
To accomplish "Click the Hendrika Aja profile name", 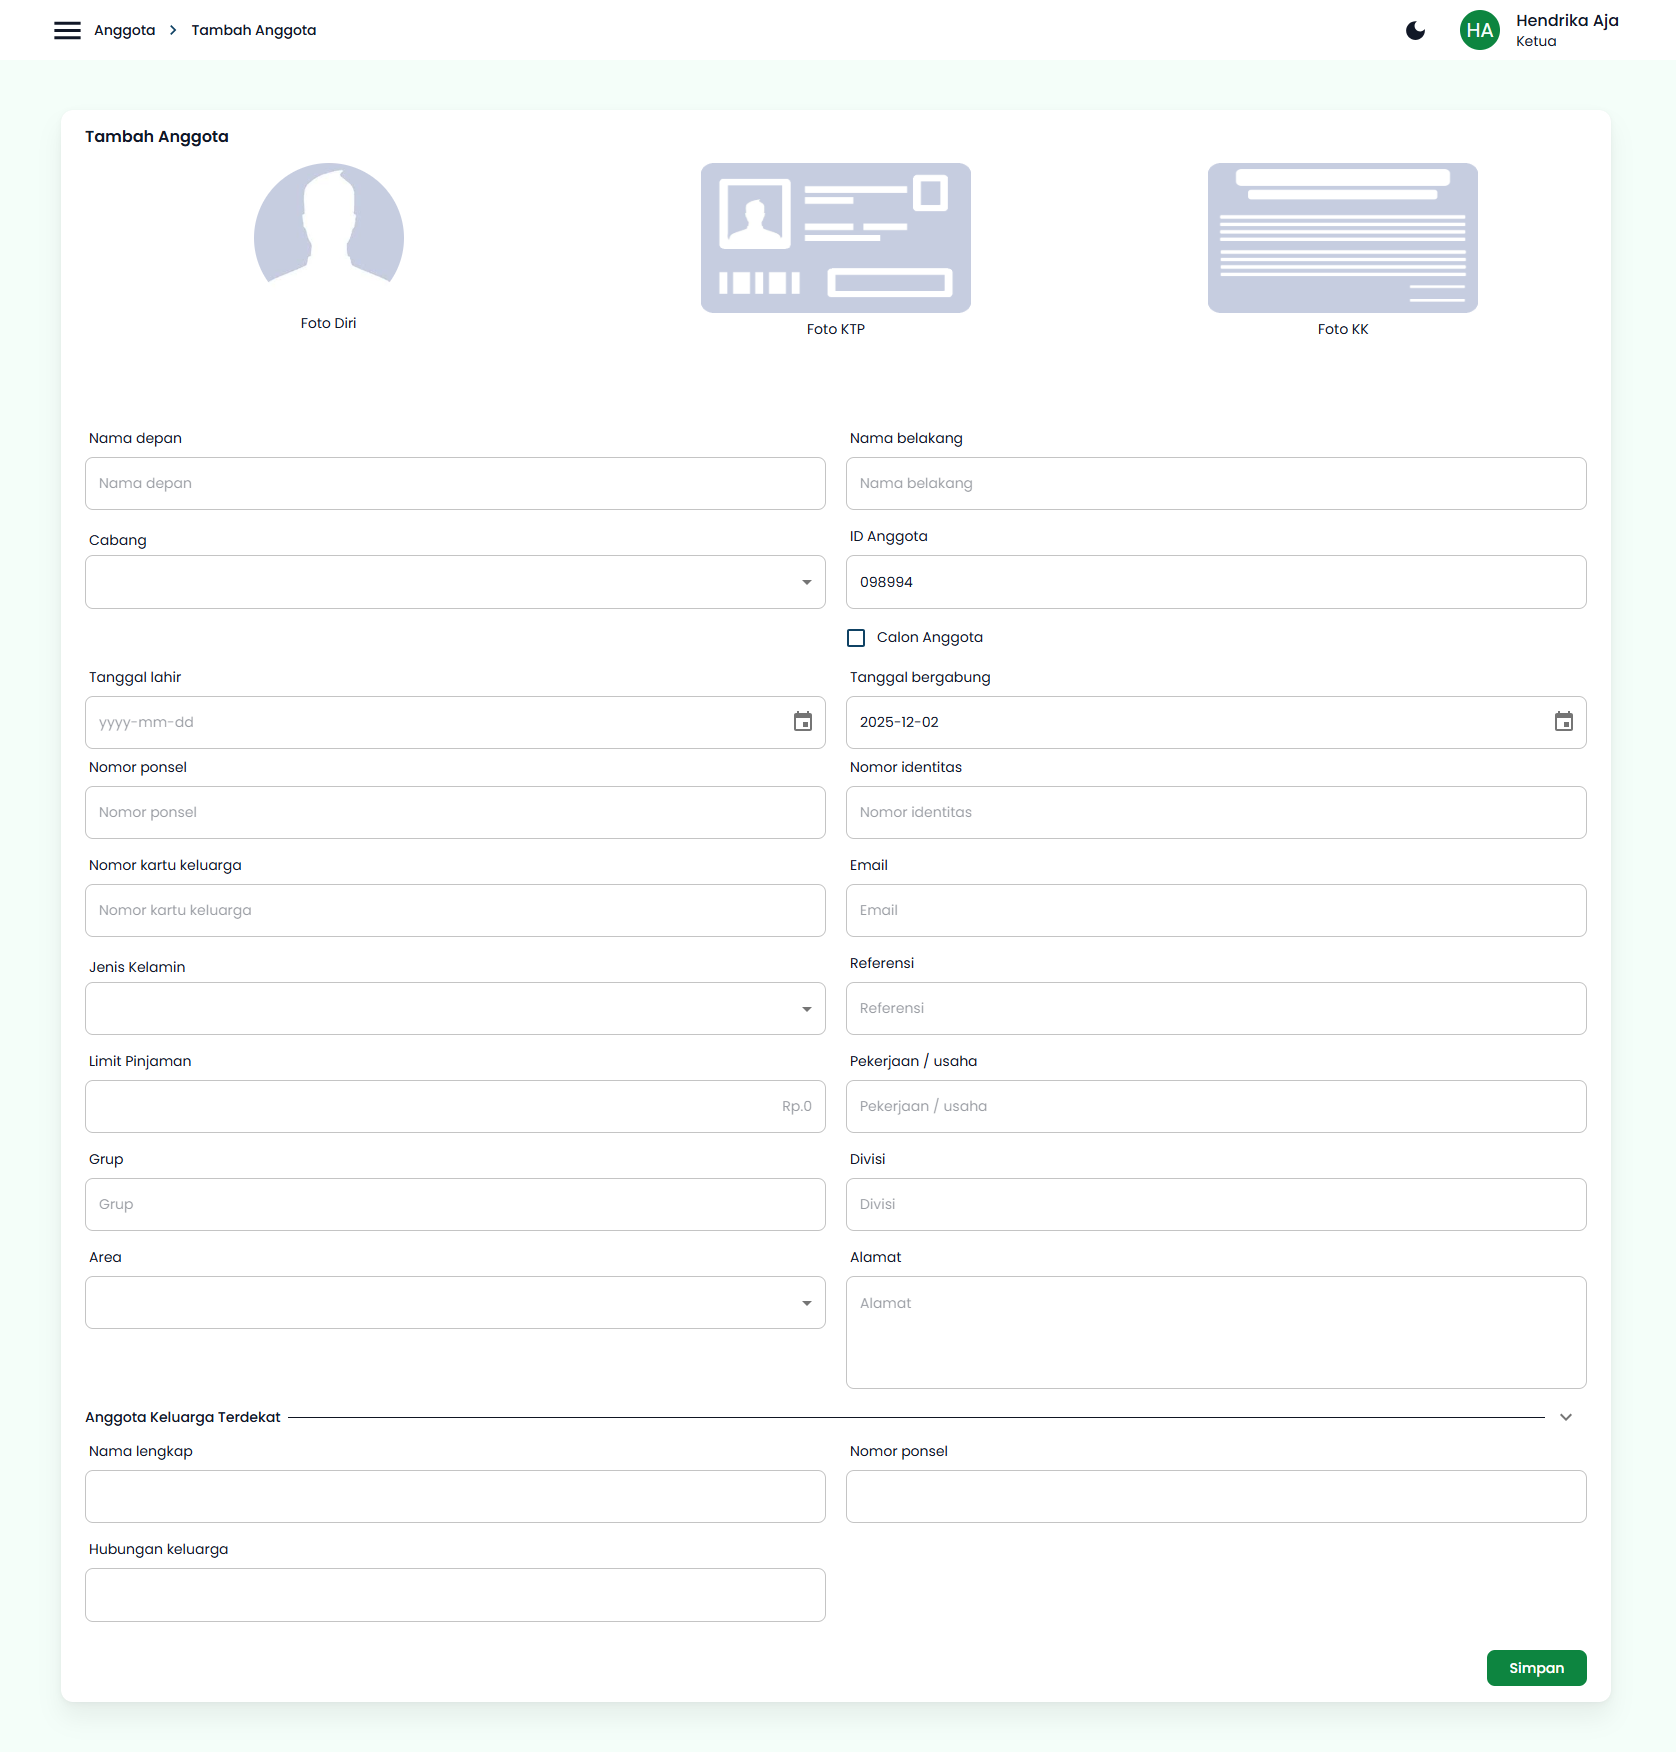I will click(x=1566, y=21).
